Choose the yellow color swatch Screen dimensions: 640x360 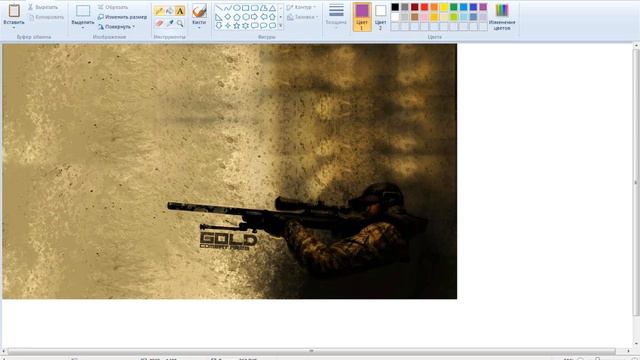[x=444, y=7]
